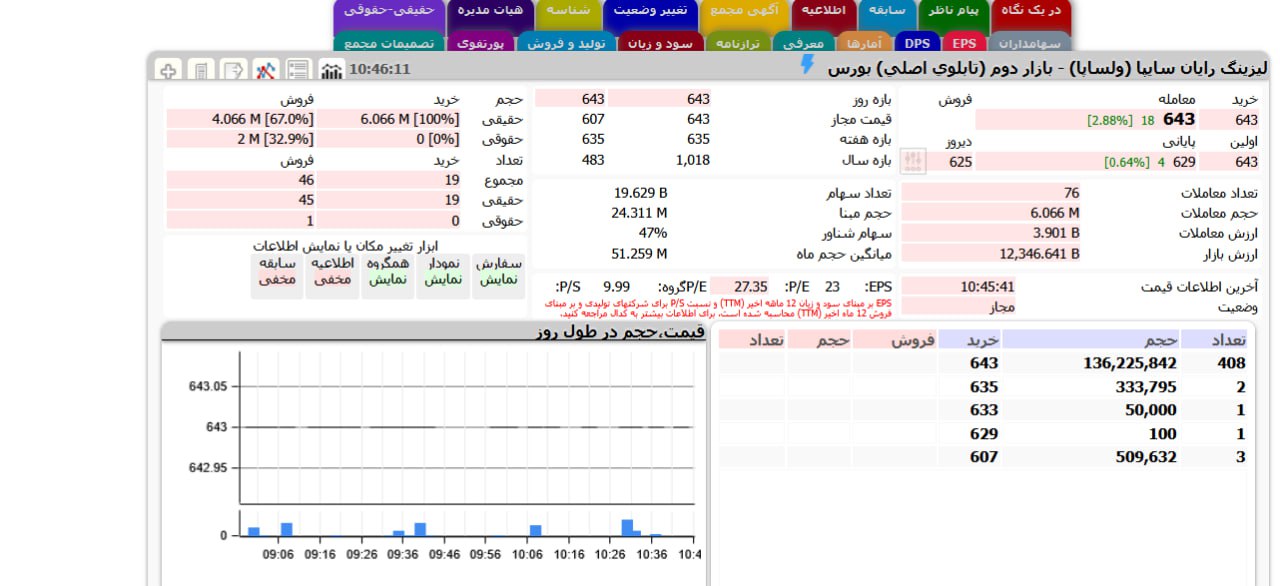Toggle the سفارش display setting

[x=498, y=272]
